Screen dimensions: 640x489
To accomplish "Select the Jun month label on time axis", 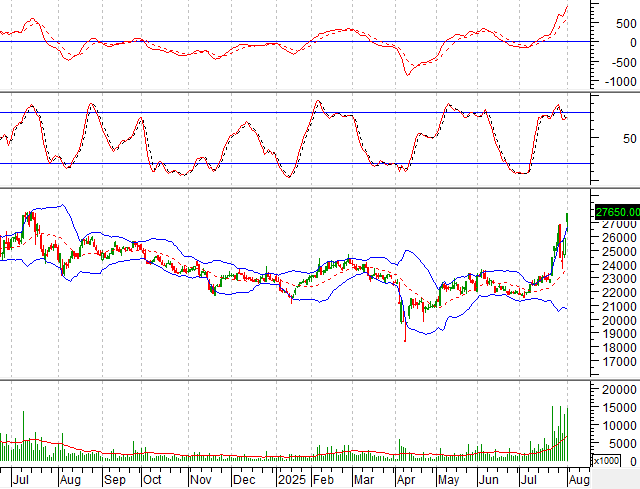I will click(x=489, y=479).
